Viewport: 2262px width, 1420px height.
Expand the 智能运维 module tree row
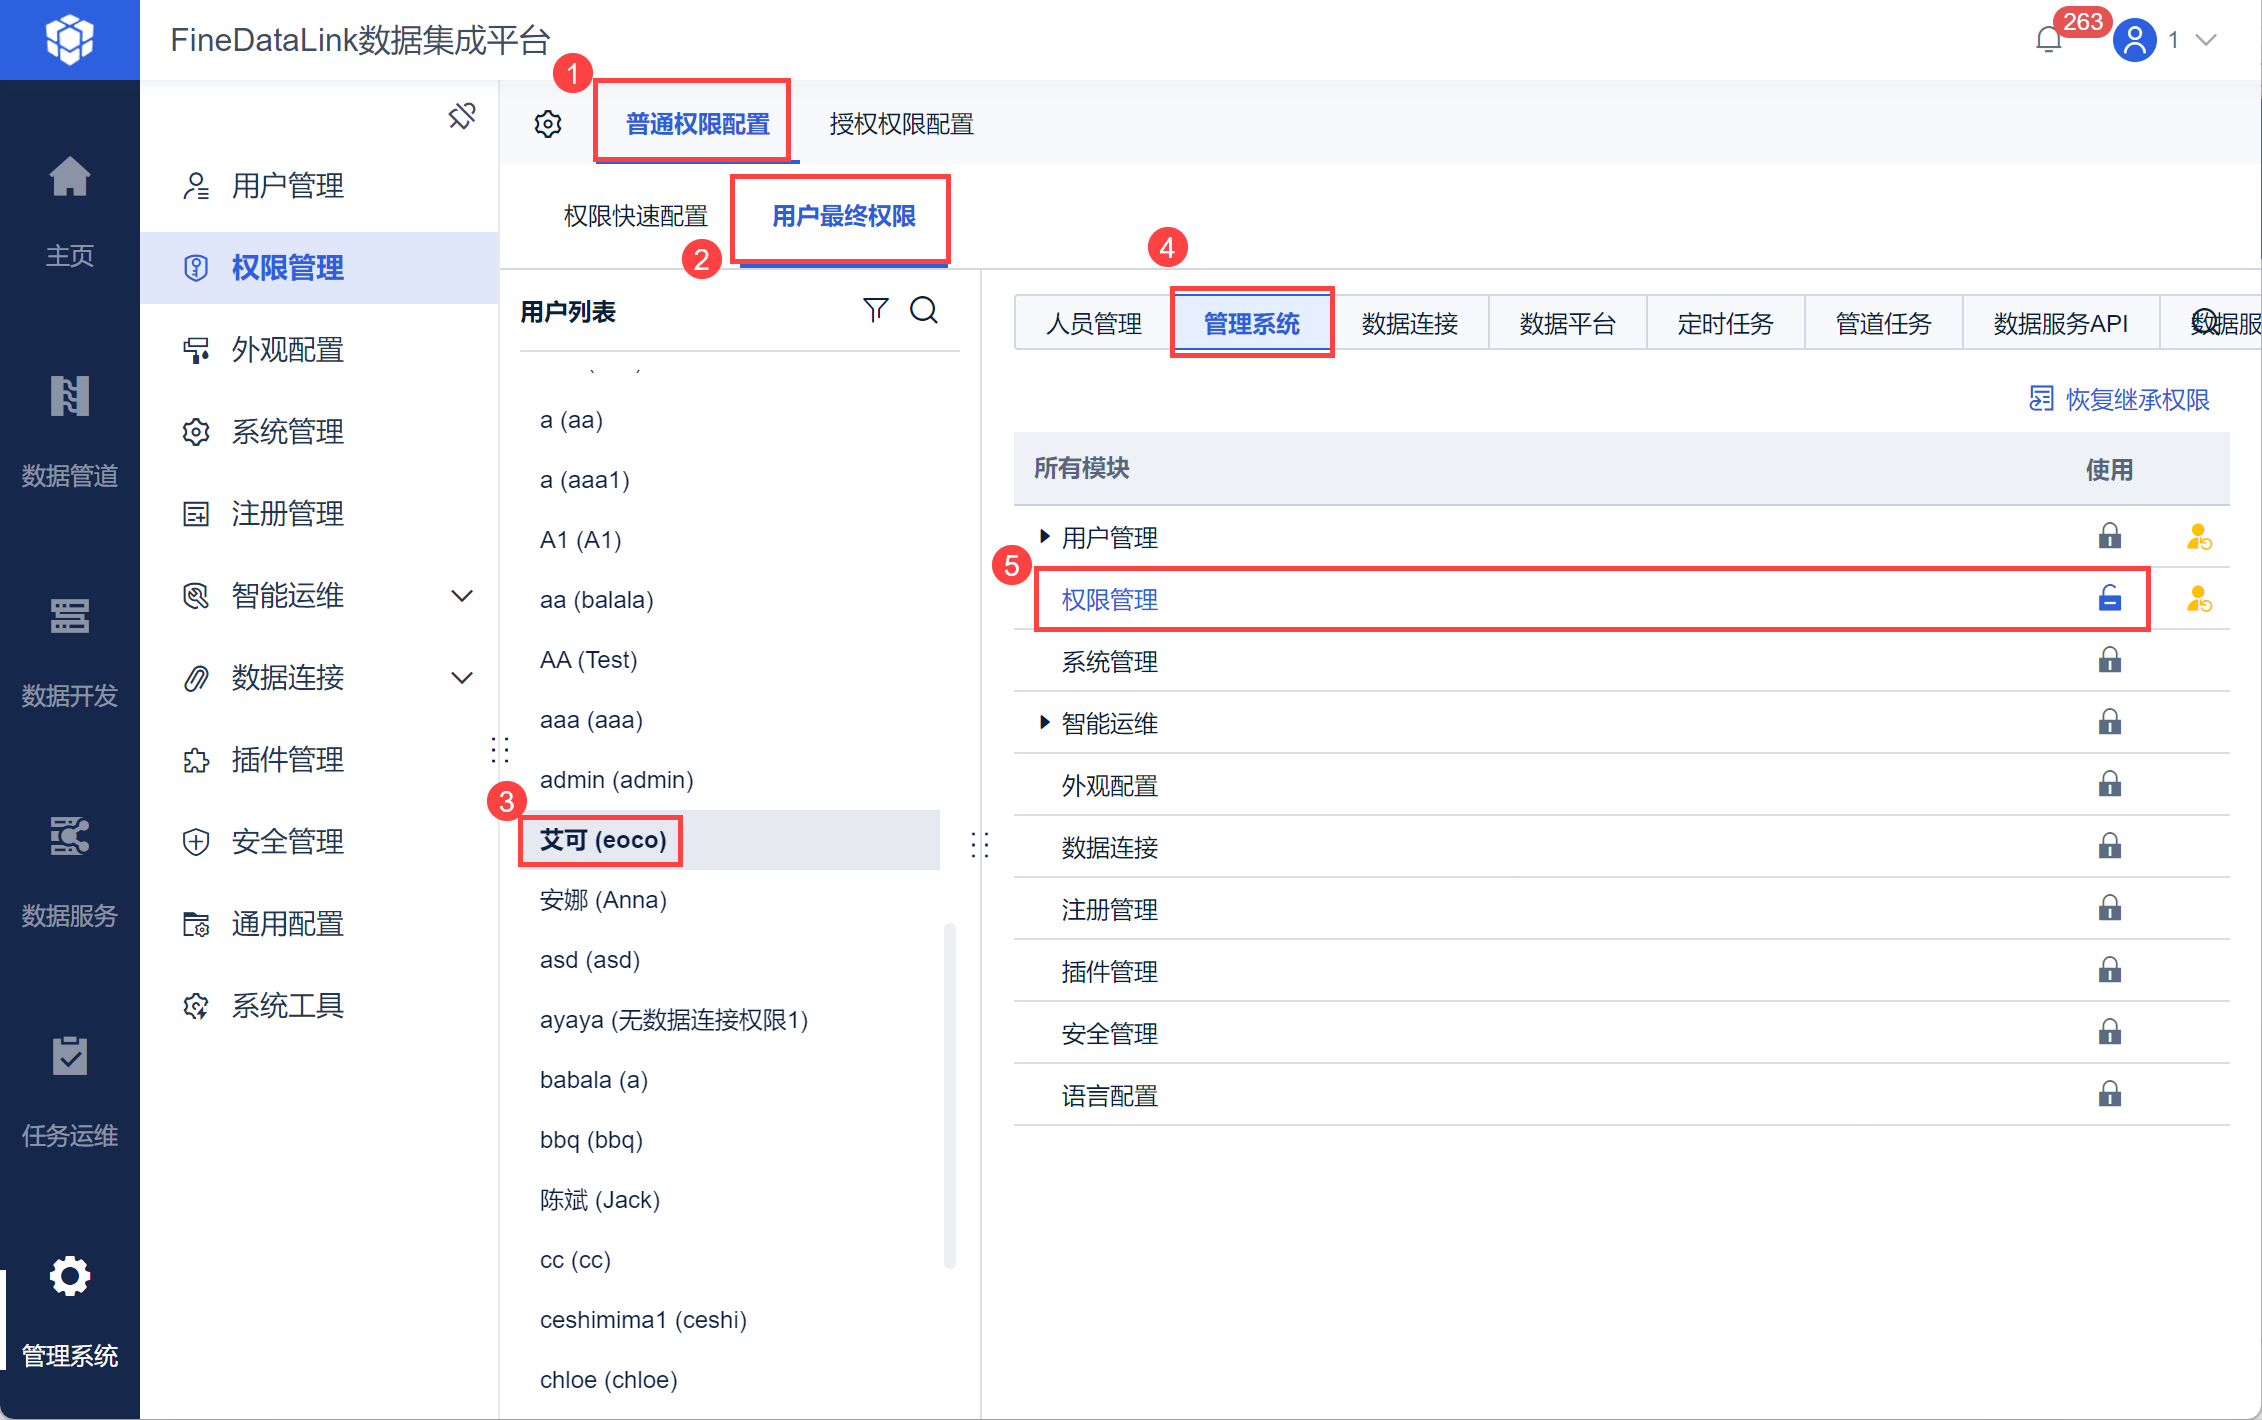[1044, 723]
